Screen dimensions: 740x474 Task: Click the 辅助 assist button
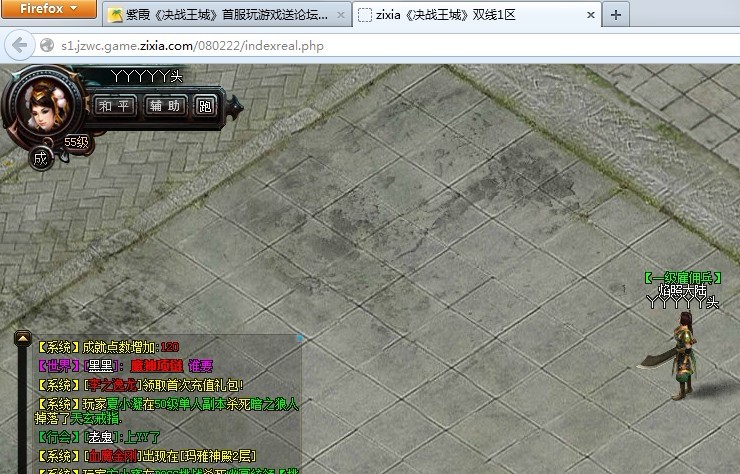[165, 105]
